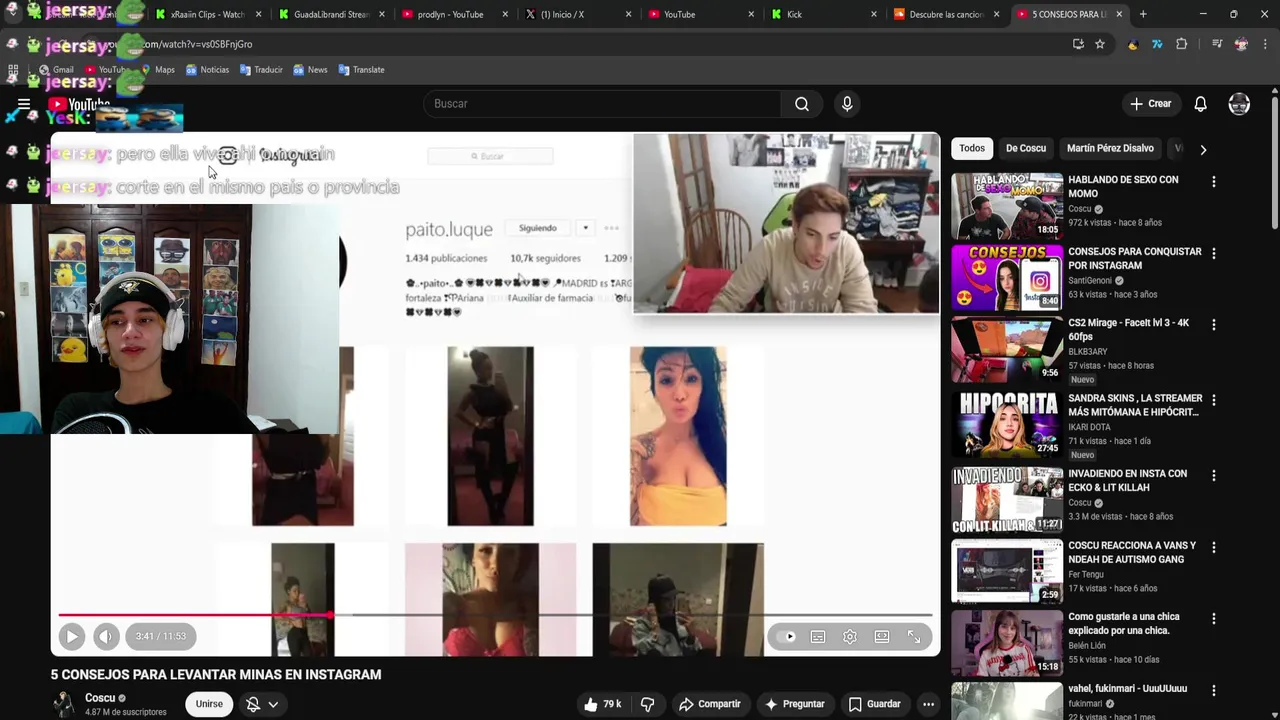The image size is (1280, 720).
Task: Like the video with 79 k thumbs up
Action: point(602,704)
